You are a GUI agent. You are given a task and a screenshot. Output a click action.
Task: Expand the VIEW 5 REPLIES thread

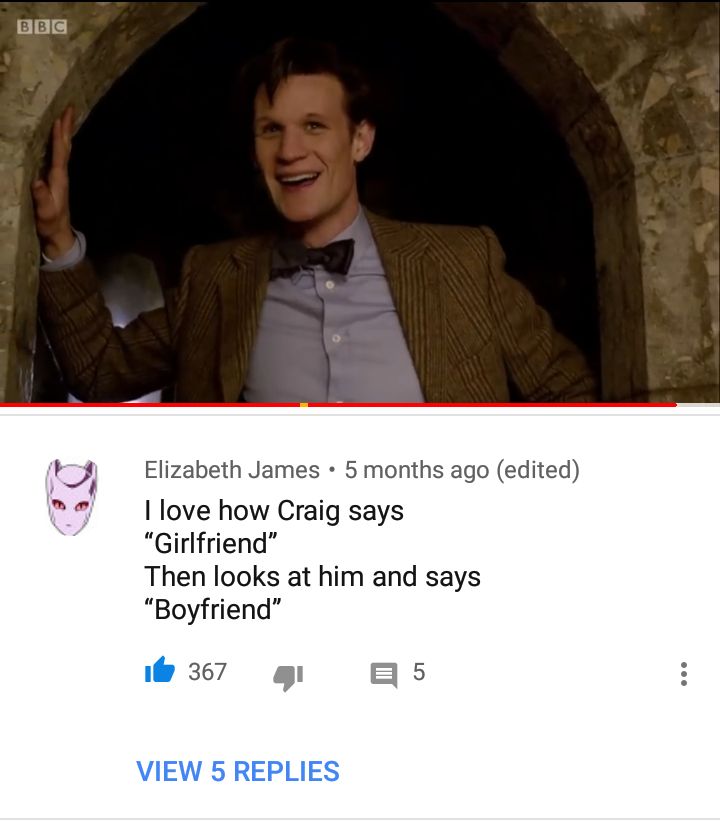238,771
